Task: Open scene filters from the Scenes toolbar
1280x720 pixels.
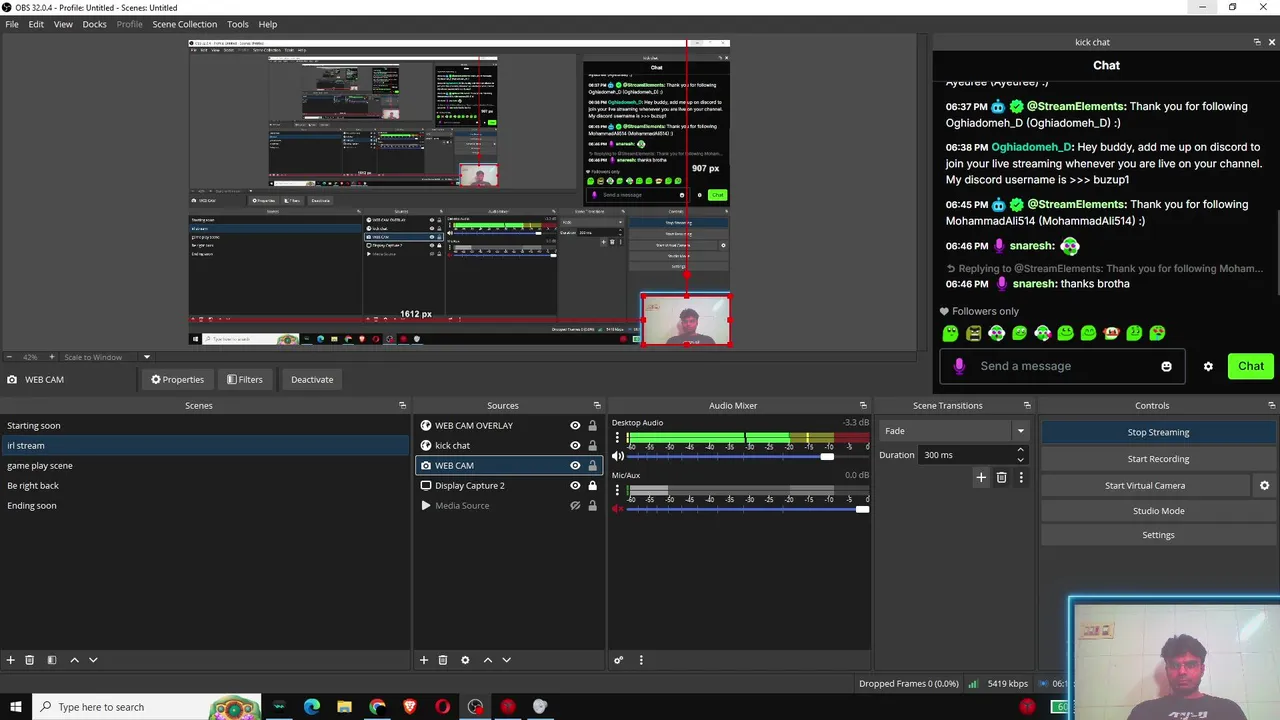Action: pyautogui.click(x=51, y=660)
